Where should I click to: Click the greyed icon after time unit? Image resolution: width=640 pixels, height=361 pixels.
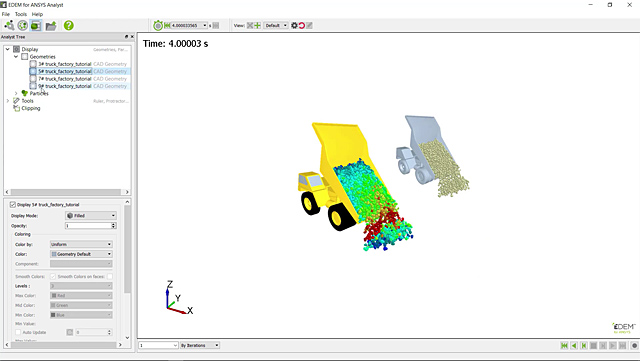(x=216, y=25)
